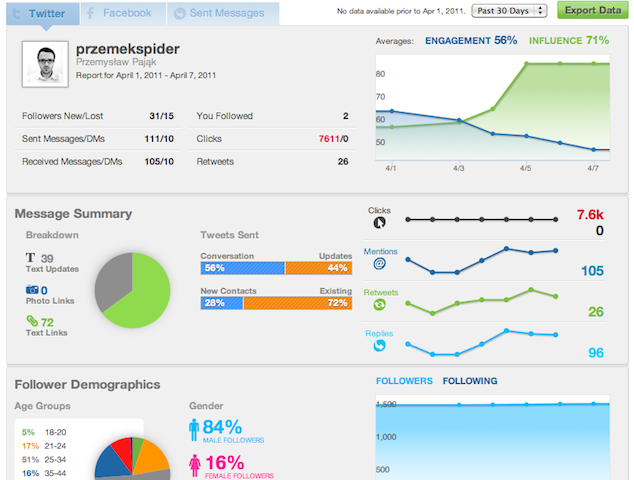Click the 5% 18-20 age group row

click(44, 432)
